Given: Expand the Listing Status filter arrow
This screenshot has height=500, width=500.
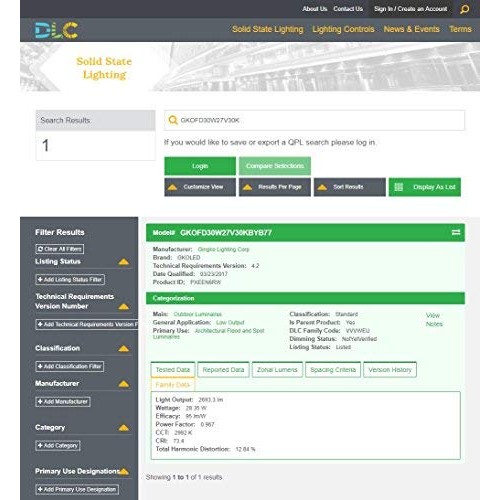Looking at the screenshot, I should [x=124, y=262].
